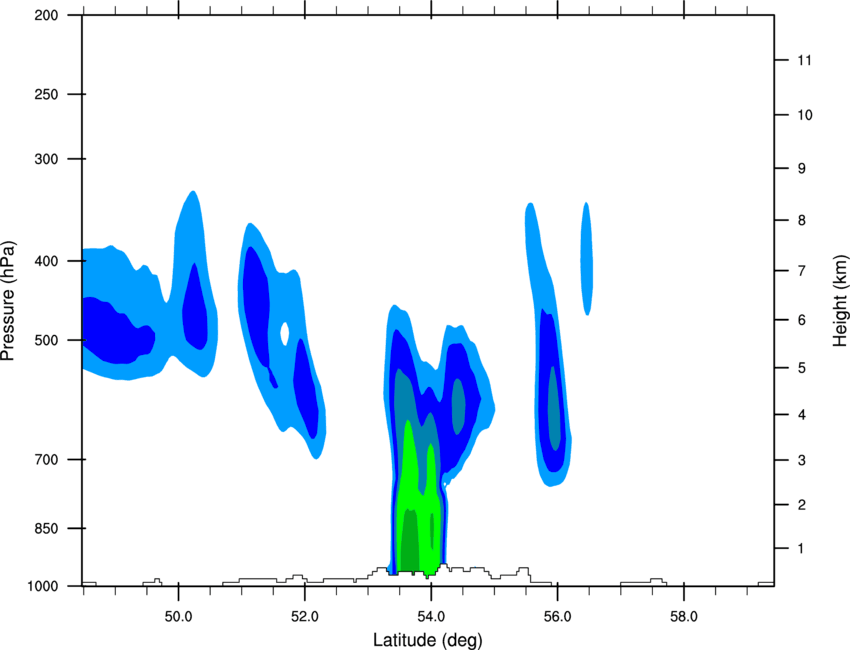
Task: Click the 'Height (km)' axis title
Action: pos(840,301)
